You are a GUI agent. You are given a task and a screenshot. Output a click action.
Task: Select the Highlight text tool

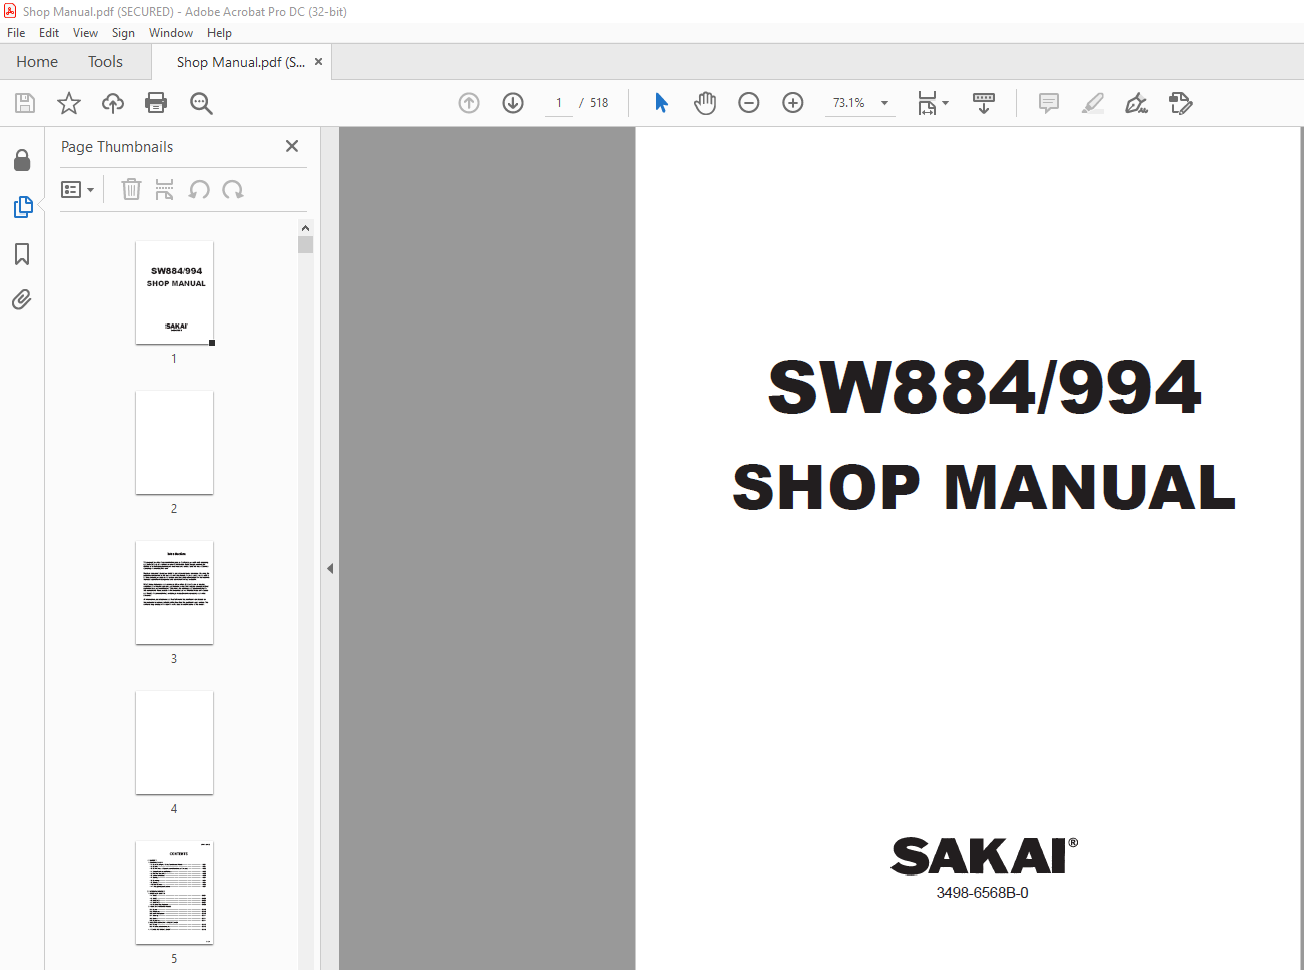(1093, 103)
